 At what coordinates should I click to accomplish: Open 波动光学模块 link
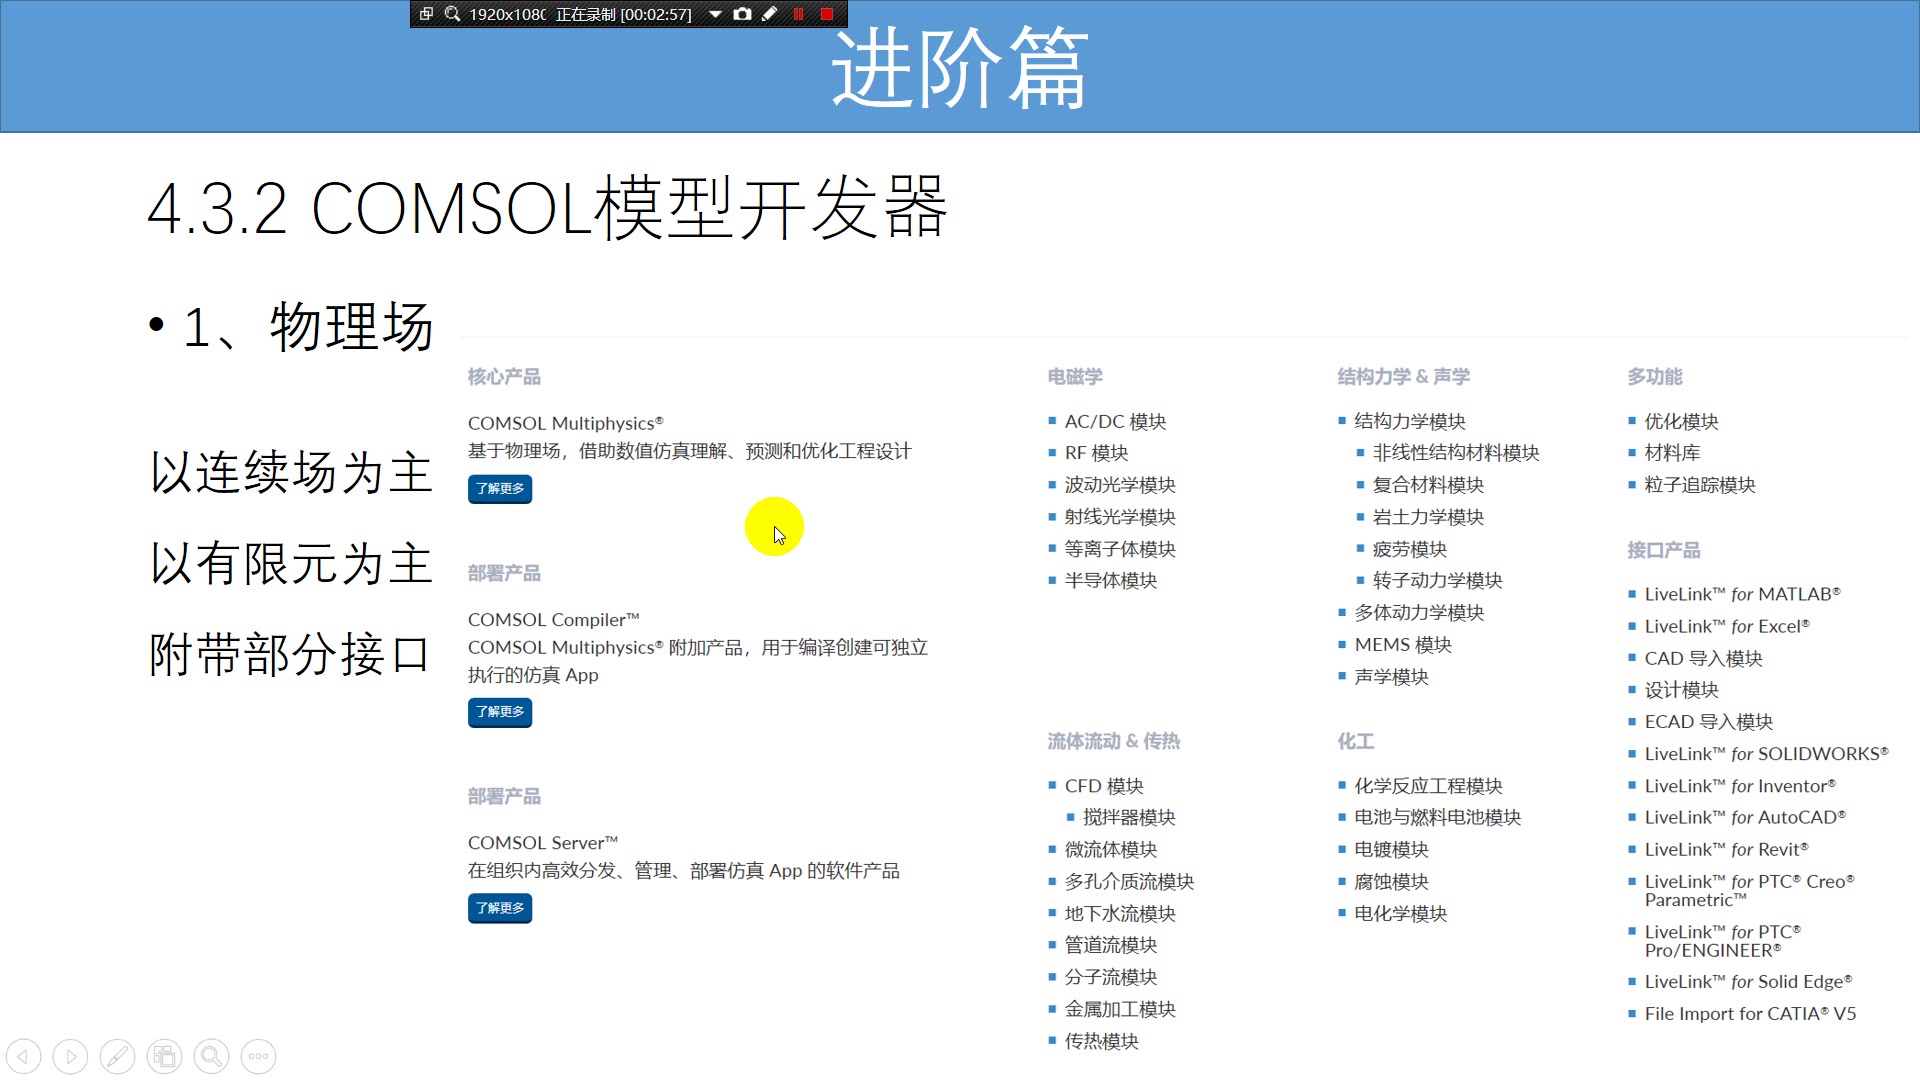tap(1120, 485)
